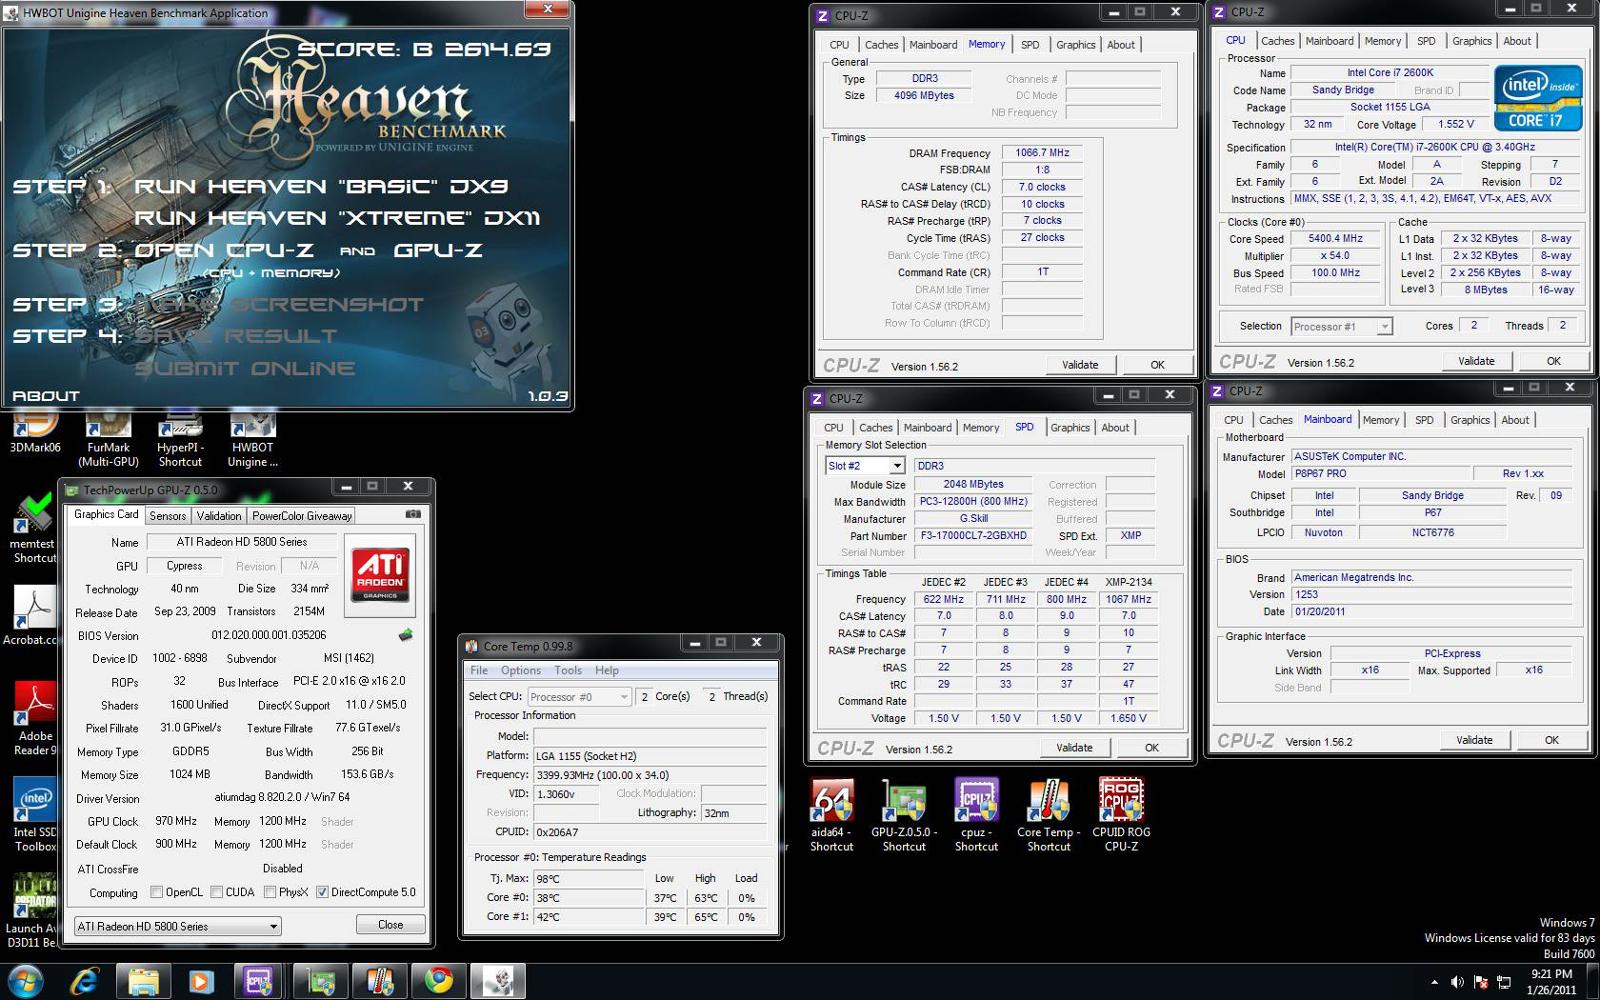Image resolution: width=1600 pixels, height=1000 pixels.
Task: Enable the PhysX checkbox in GPU-Z
Action: (270, 892)
